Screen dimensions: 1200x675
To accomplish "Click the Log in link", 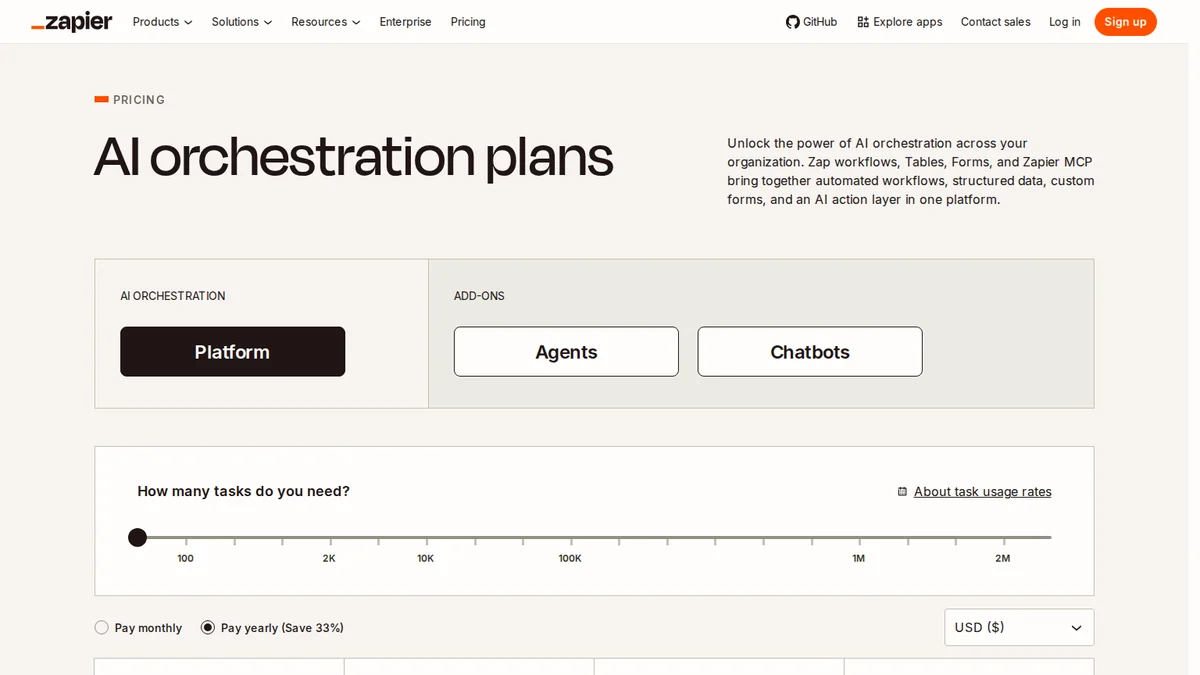I will click(x=1064, y=22).
